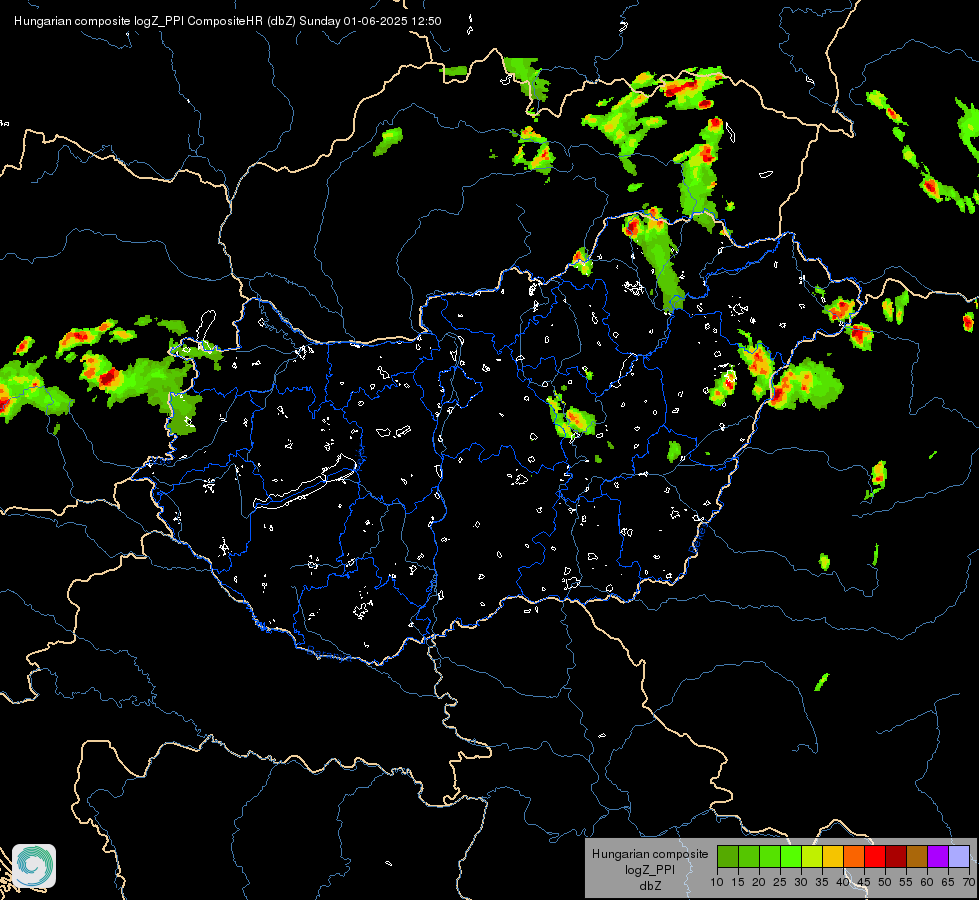Select the 10-15 dBZ dark green swatch
Screen dimensions: 979x900
728,856
